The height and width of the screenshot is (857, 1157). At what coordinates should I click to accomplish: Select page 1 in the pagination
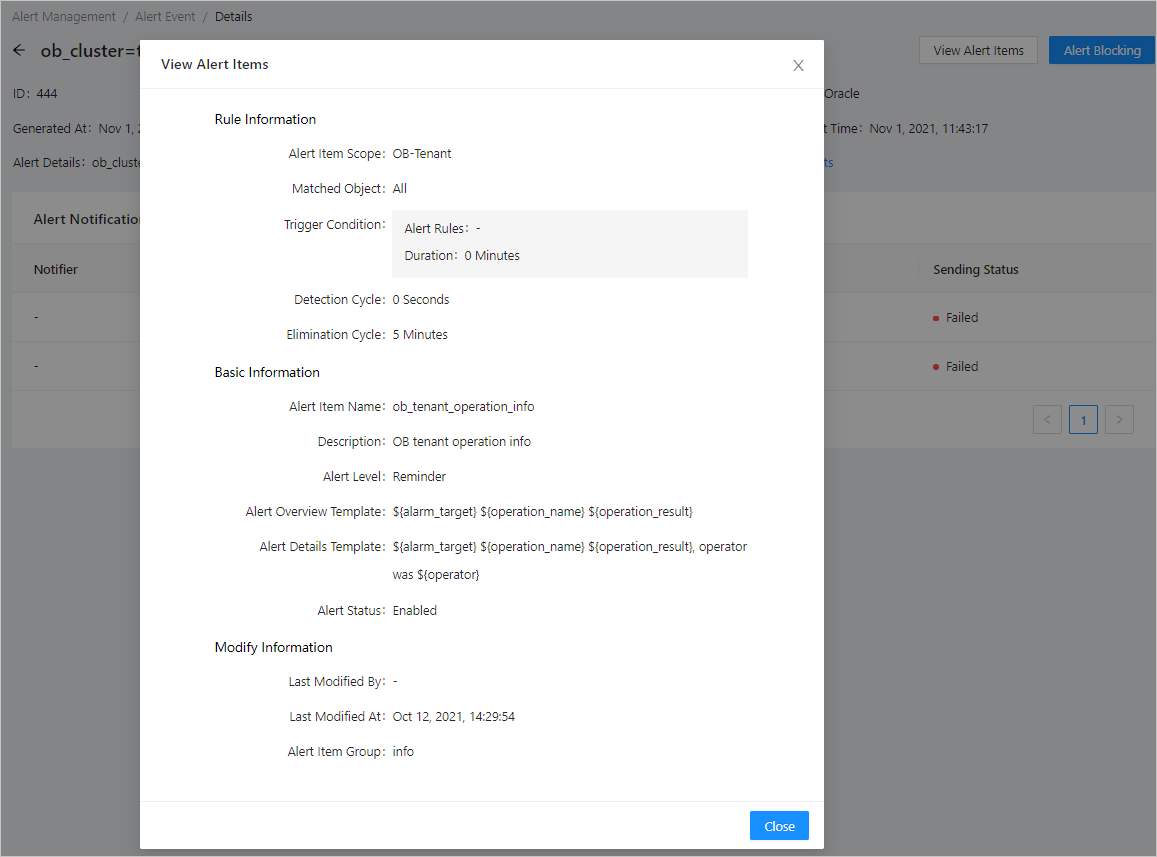(1083, 420)
